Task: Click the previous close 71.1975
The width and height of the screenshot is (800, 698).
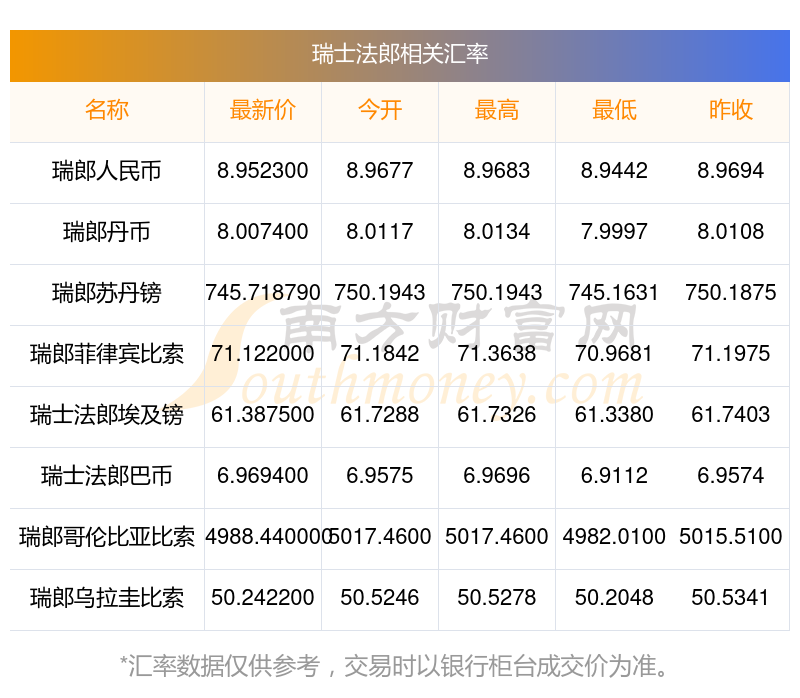Action: point(731,354)
